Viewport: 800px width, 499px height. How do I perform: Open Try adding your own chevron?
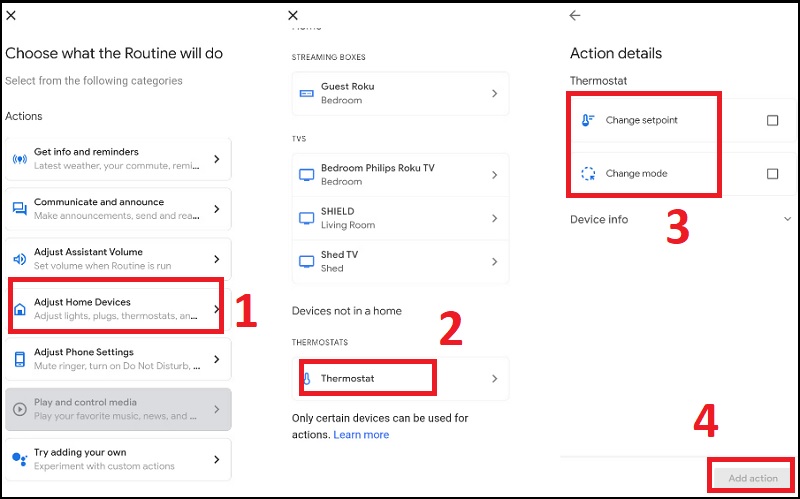(x=217, y=459)
